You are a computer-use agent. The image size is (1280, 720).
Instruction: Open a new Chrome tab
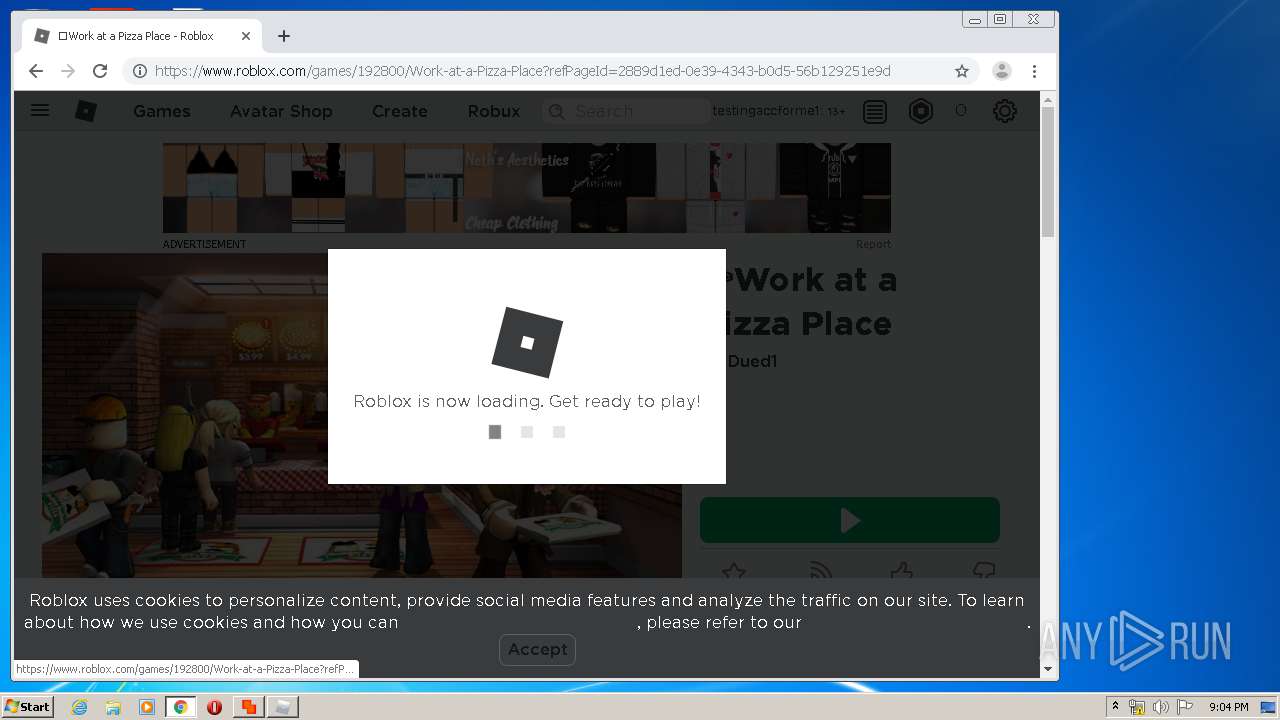284,36
